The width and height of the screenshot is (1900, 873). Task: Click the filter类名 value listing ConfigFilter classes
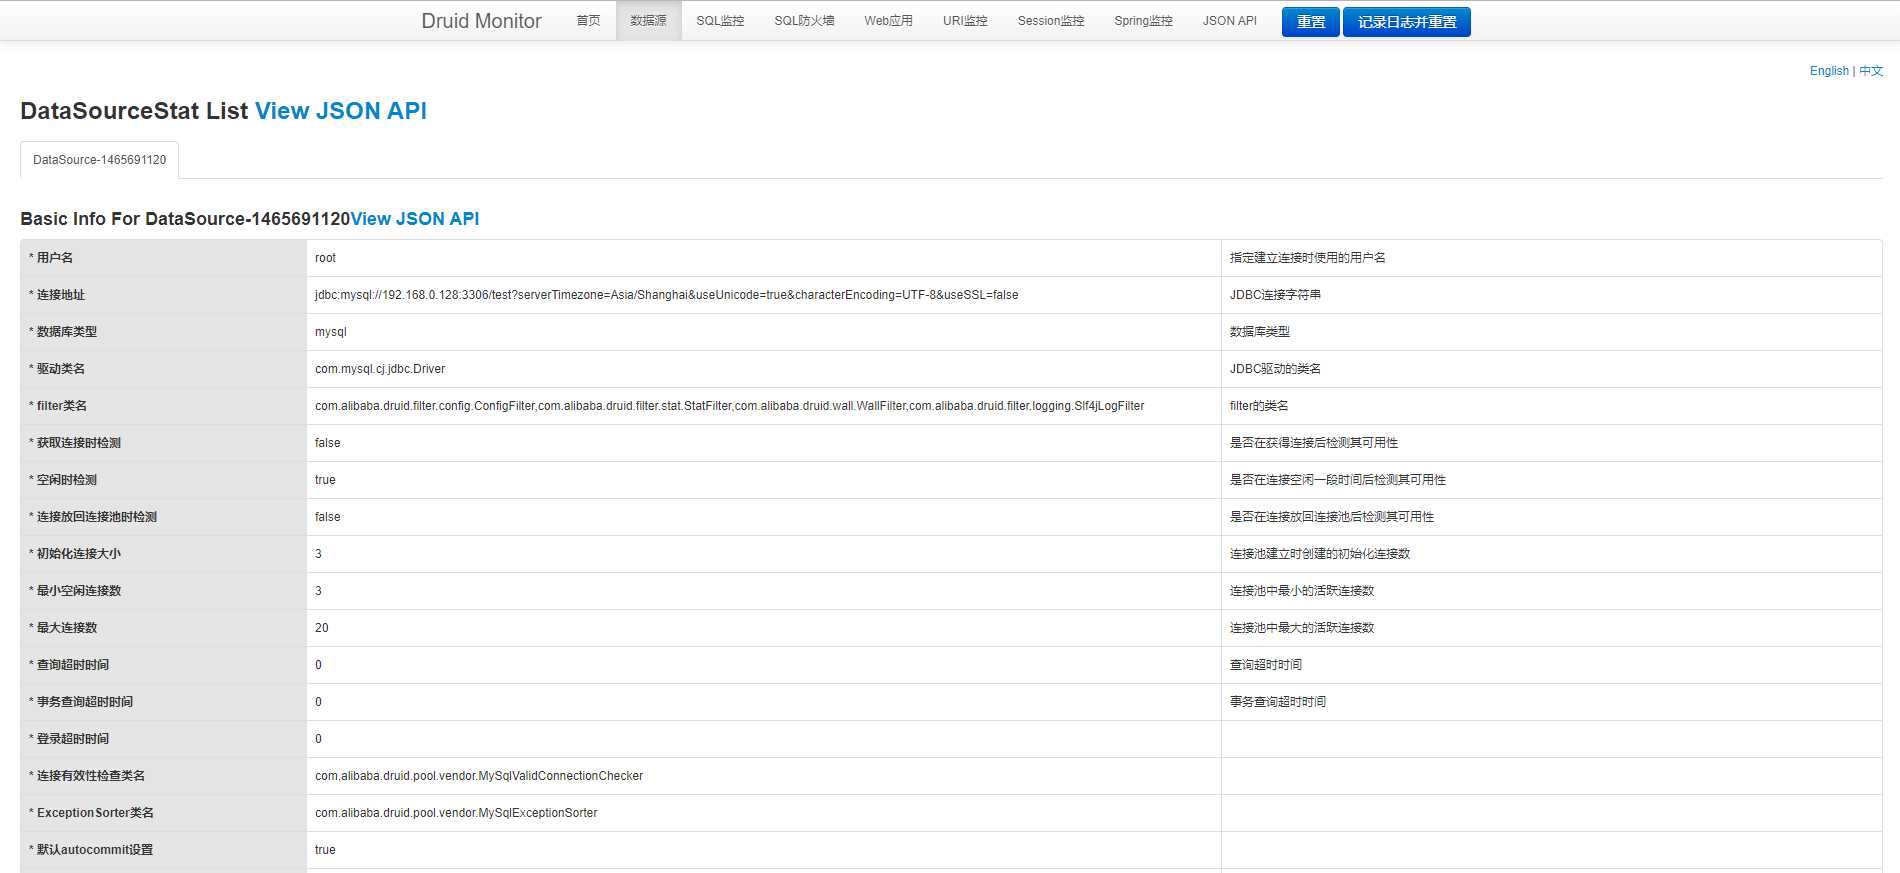(729, 406)
